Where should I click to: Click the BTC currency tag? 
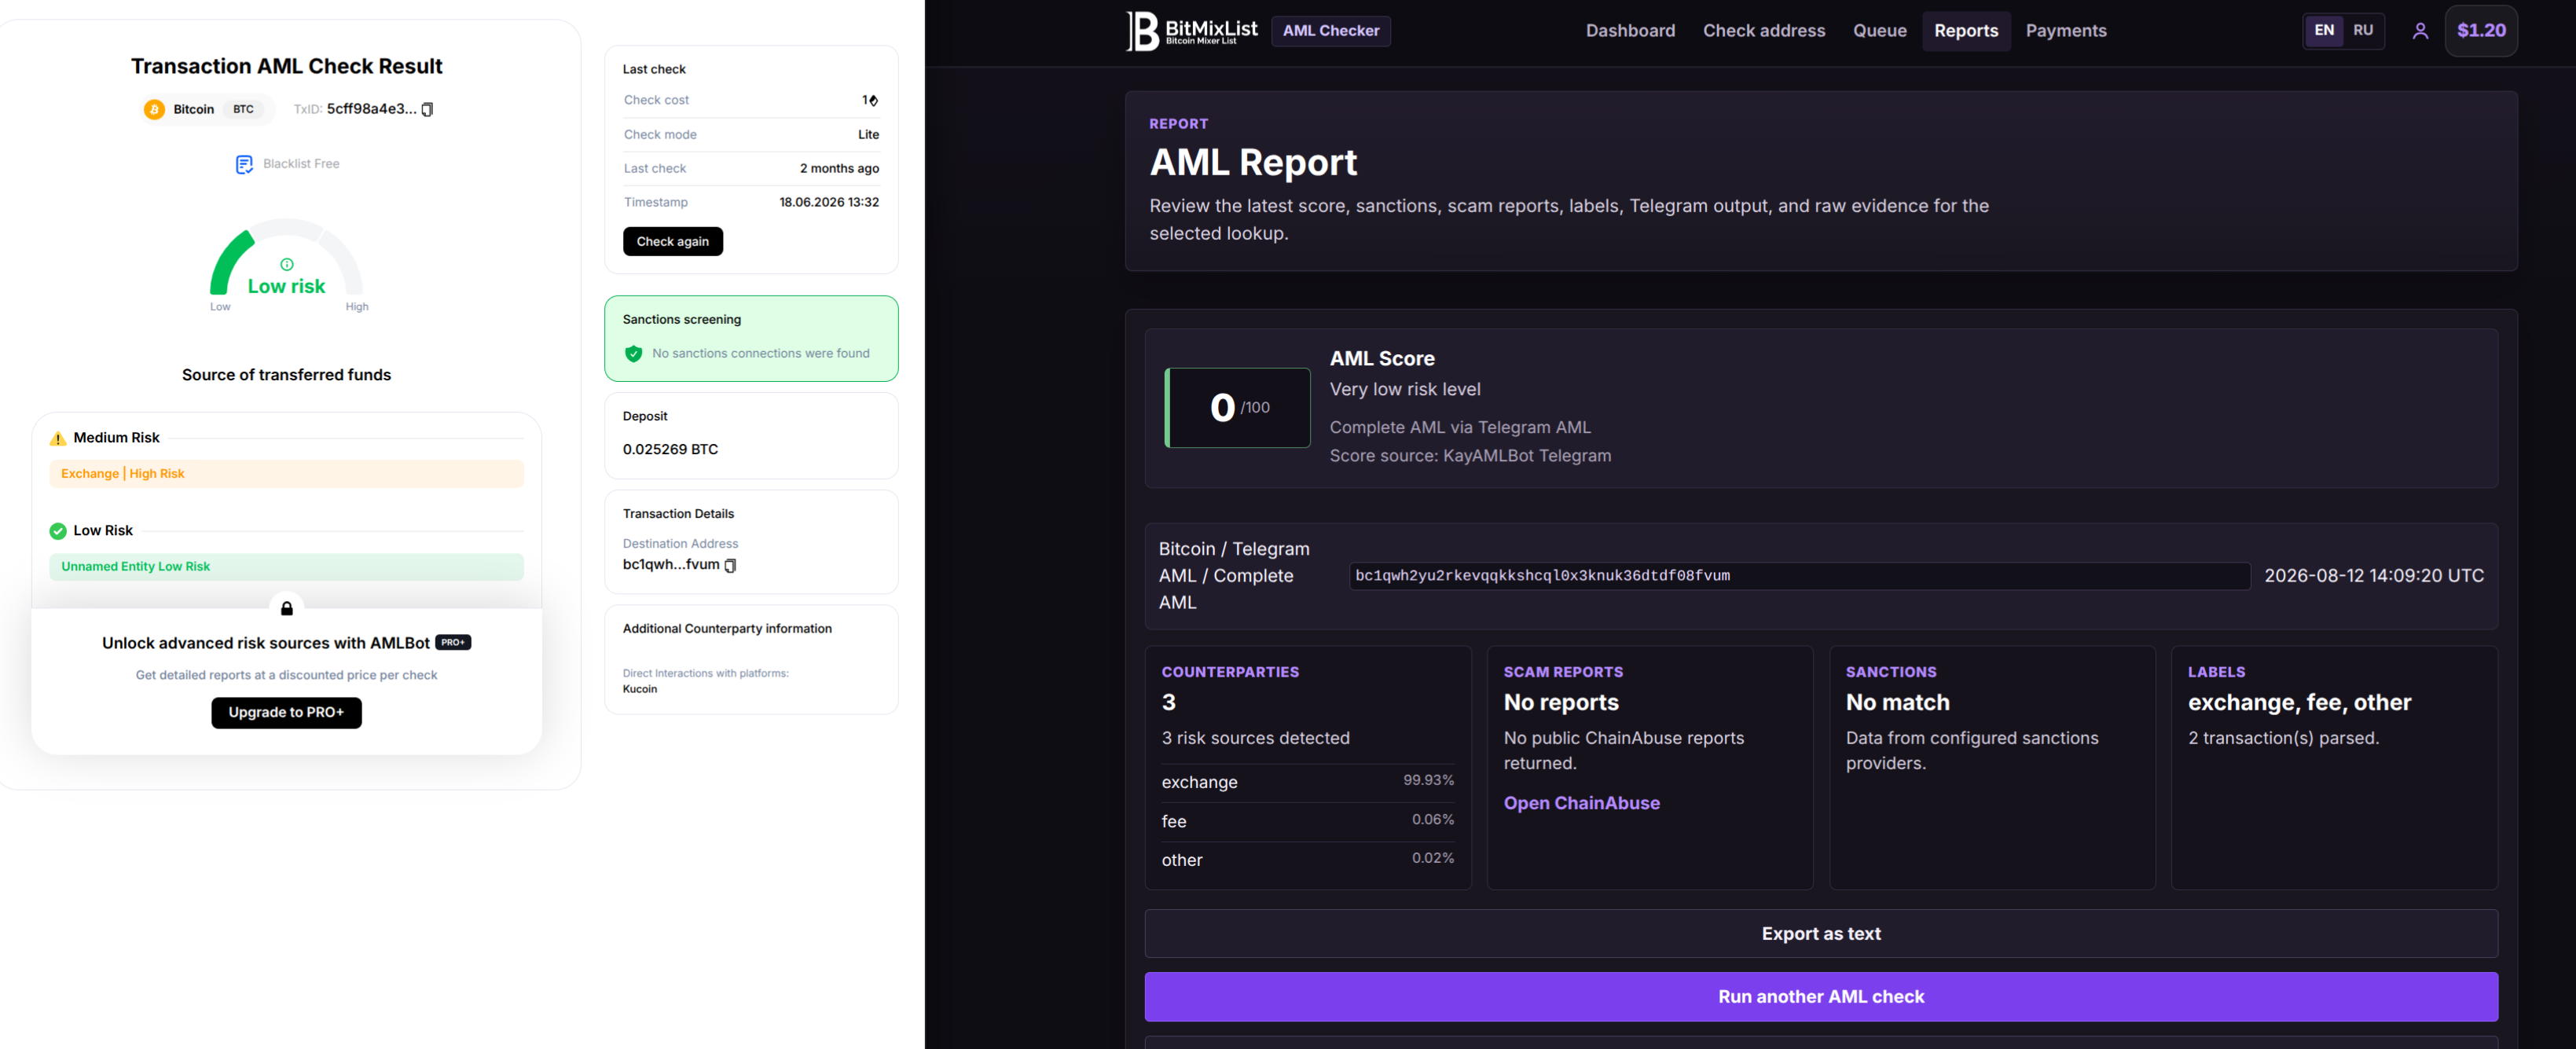tap(243, 109)
